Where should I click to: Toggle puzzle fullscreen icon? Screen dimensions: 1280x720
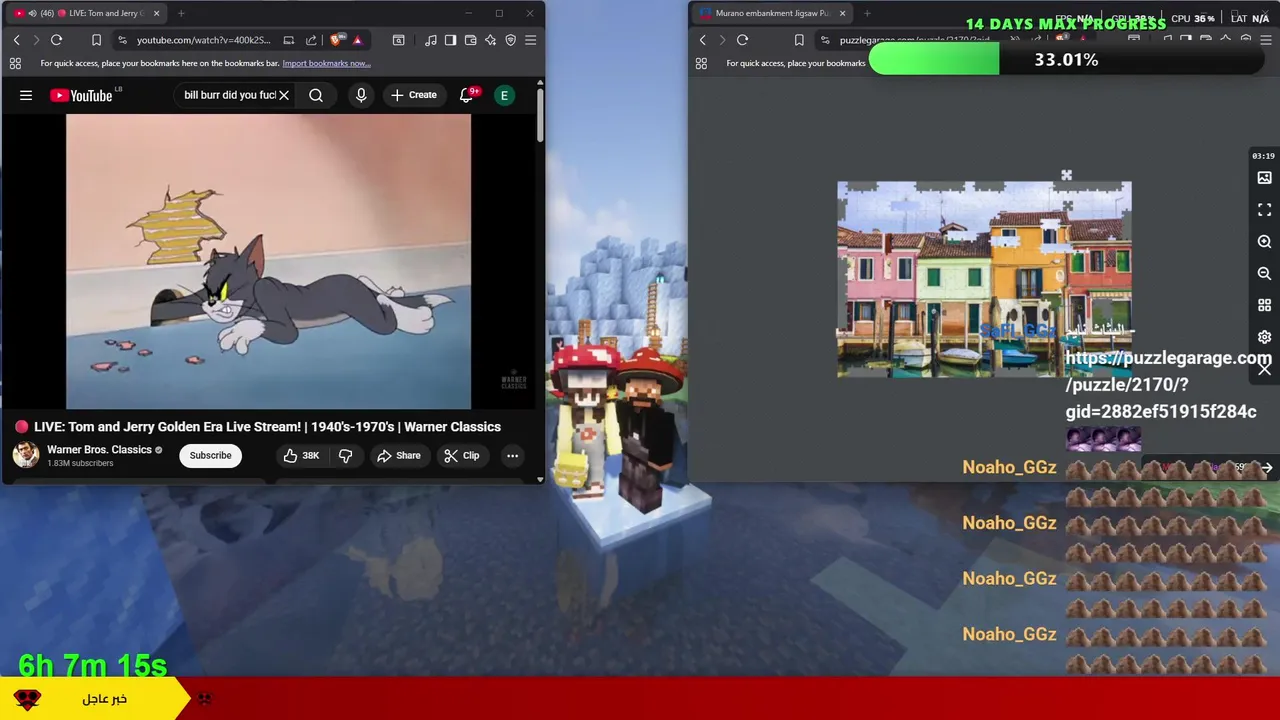pyautogui.click(x=1264, y=210)
